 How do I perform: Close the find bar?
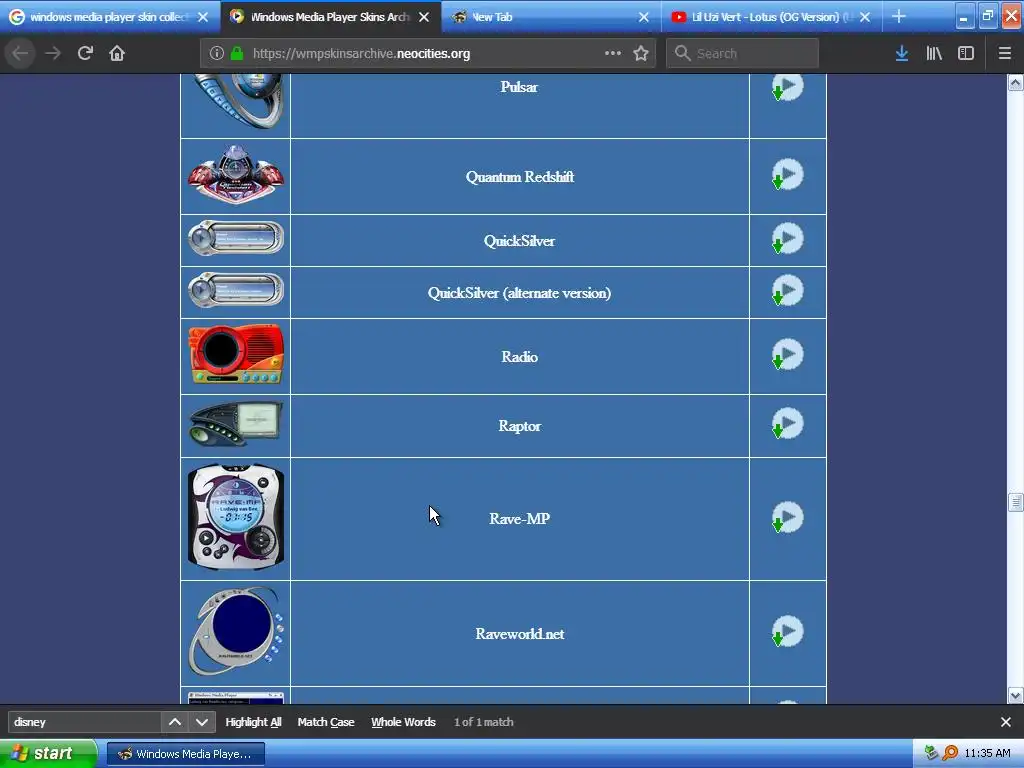pyautogui.click(x=1006, y=722)
